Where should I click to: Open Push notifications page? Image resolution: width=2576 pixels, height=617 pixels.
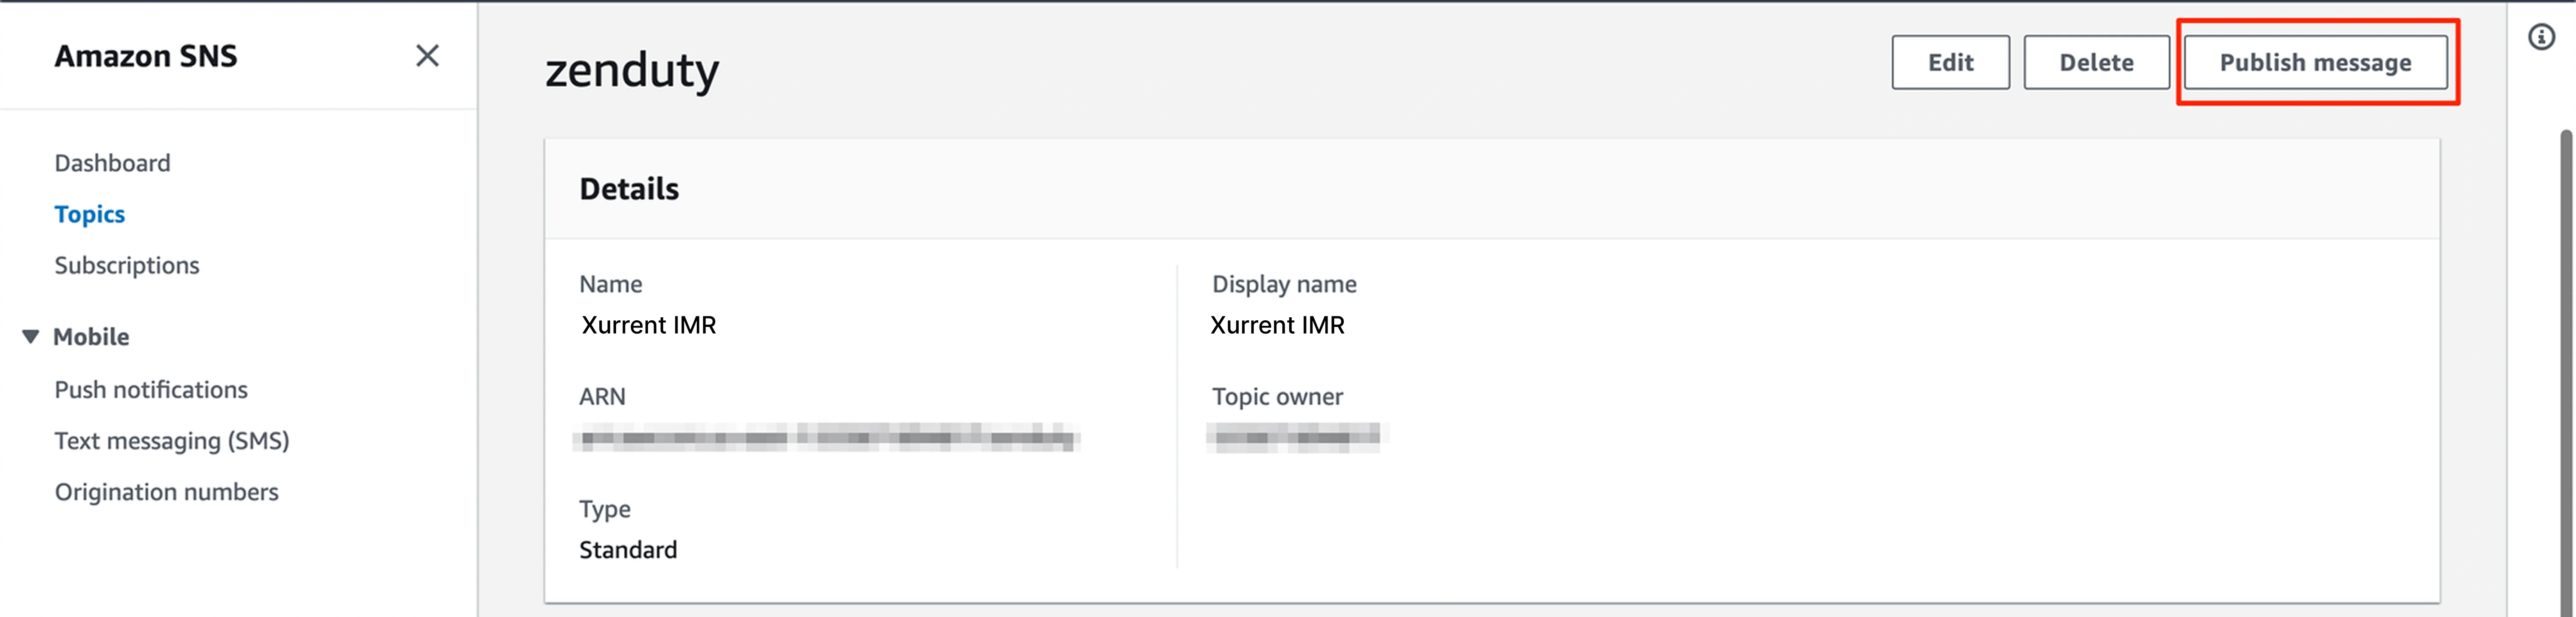151,389
